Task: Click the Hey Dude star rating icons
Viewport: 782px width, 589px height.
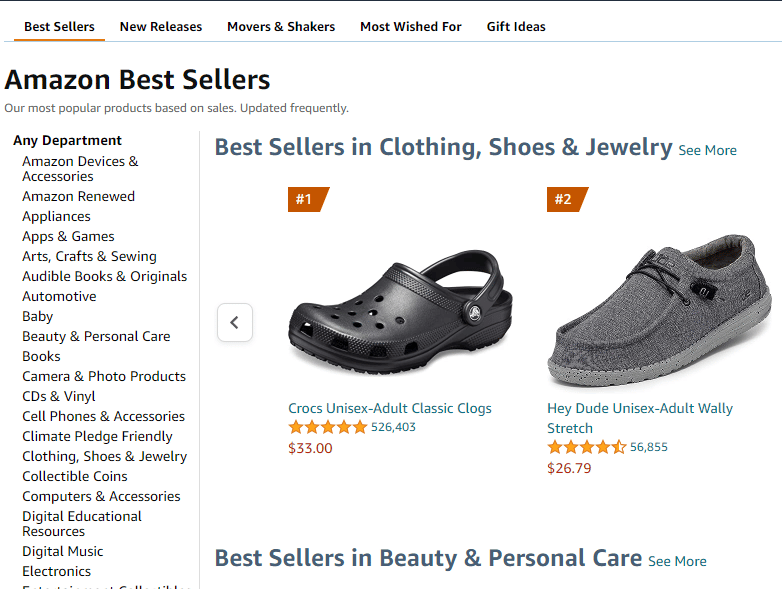Action: pos(587,448)
